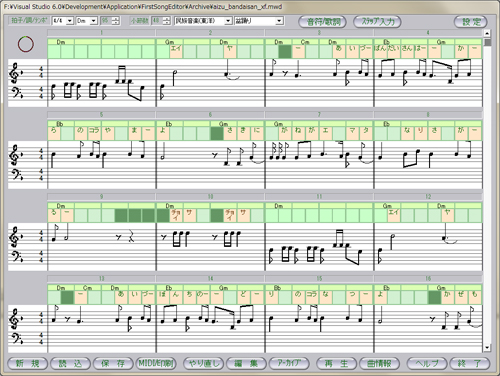Save the song with 保存 button
The width and height of the screenshot is (500, 376).
pyautogui.click(x=113, y=363)
